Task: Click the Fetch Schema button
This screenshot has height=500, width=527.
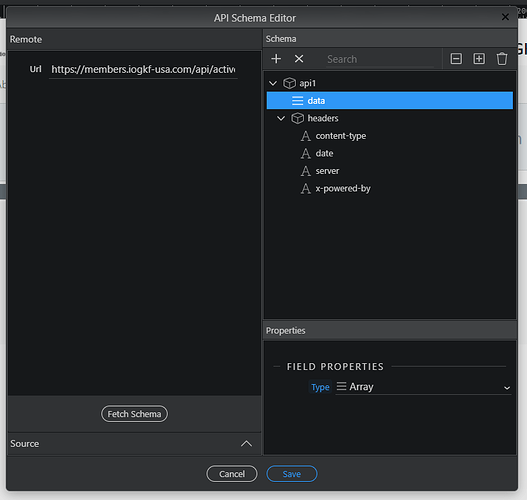Action: click(x=134, y=414)
